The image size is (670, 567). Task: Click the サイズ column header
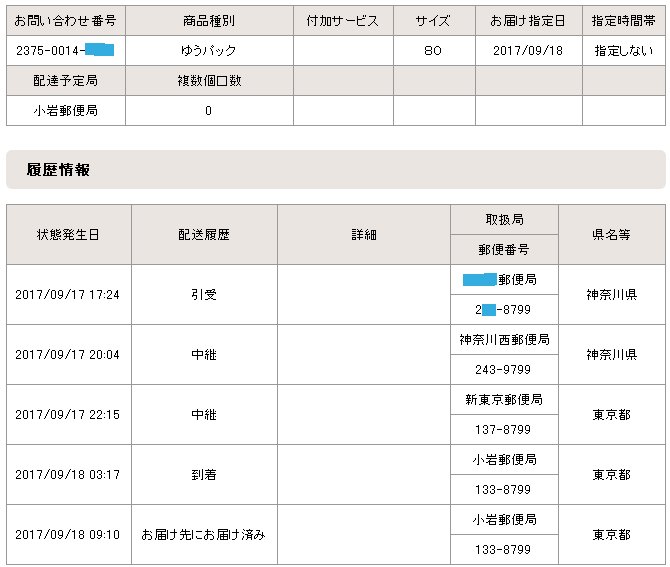pyautogui.click(x=434, y=21)
